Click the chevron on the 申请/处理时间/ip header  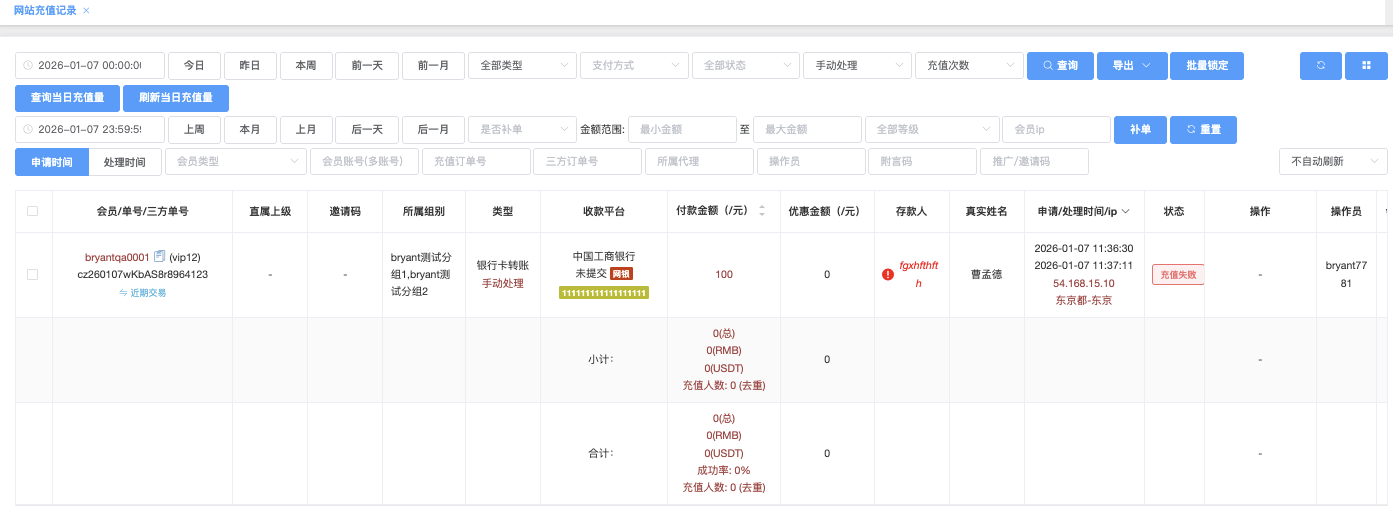click(1126, 211)
